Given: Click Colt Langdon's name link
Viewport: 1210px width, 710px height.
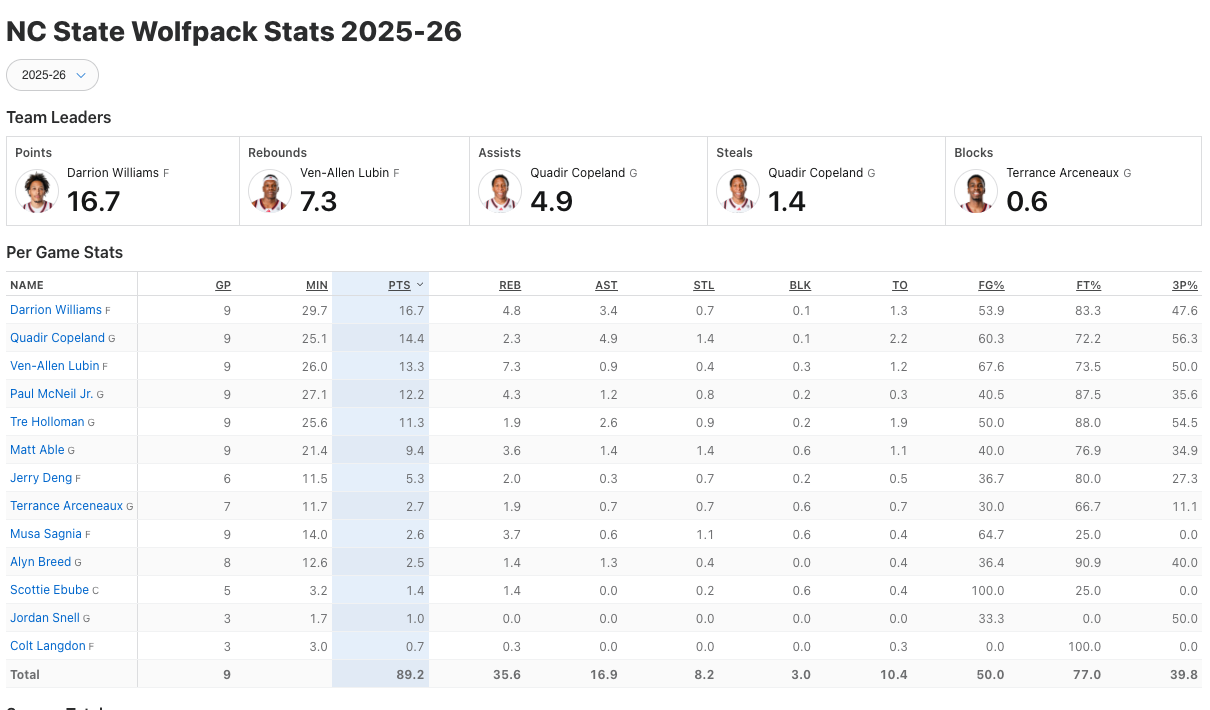Looking at the screenshot, I should point(48,646).
